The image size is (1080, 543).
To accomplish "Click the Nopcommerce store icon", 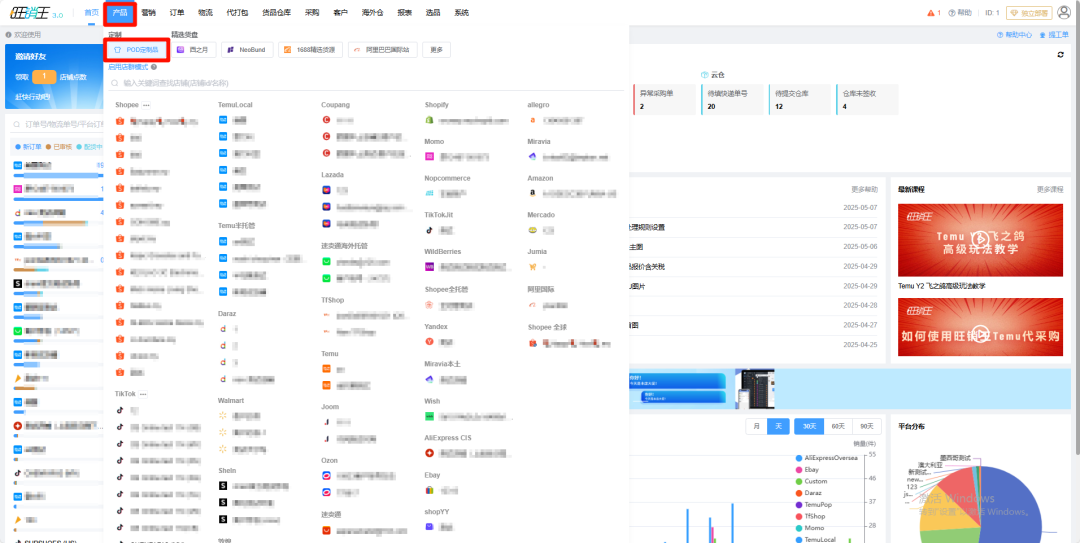I will [429, 194].
